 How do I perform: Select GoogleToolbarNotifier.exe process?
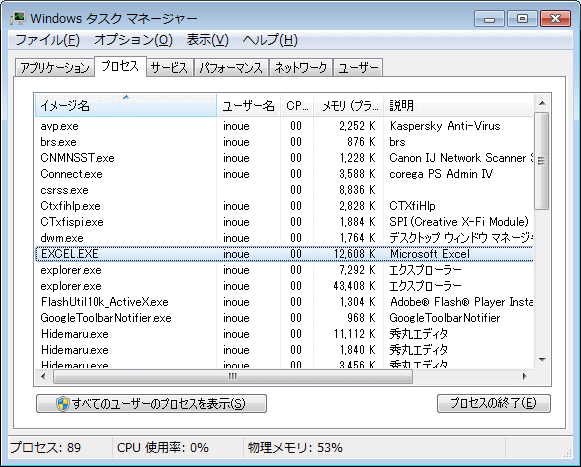(284, 318)
